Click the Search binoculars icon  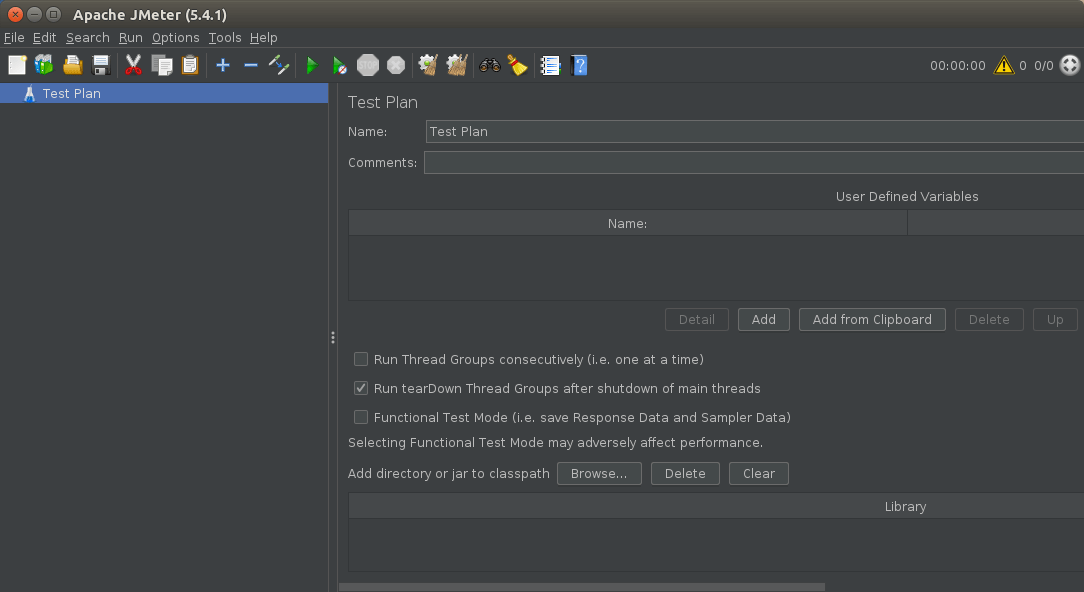pyautogui.click(x=490, y=66)
